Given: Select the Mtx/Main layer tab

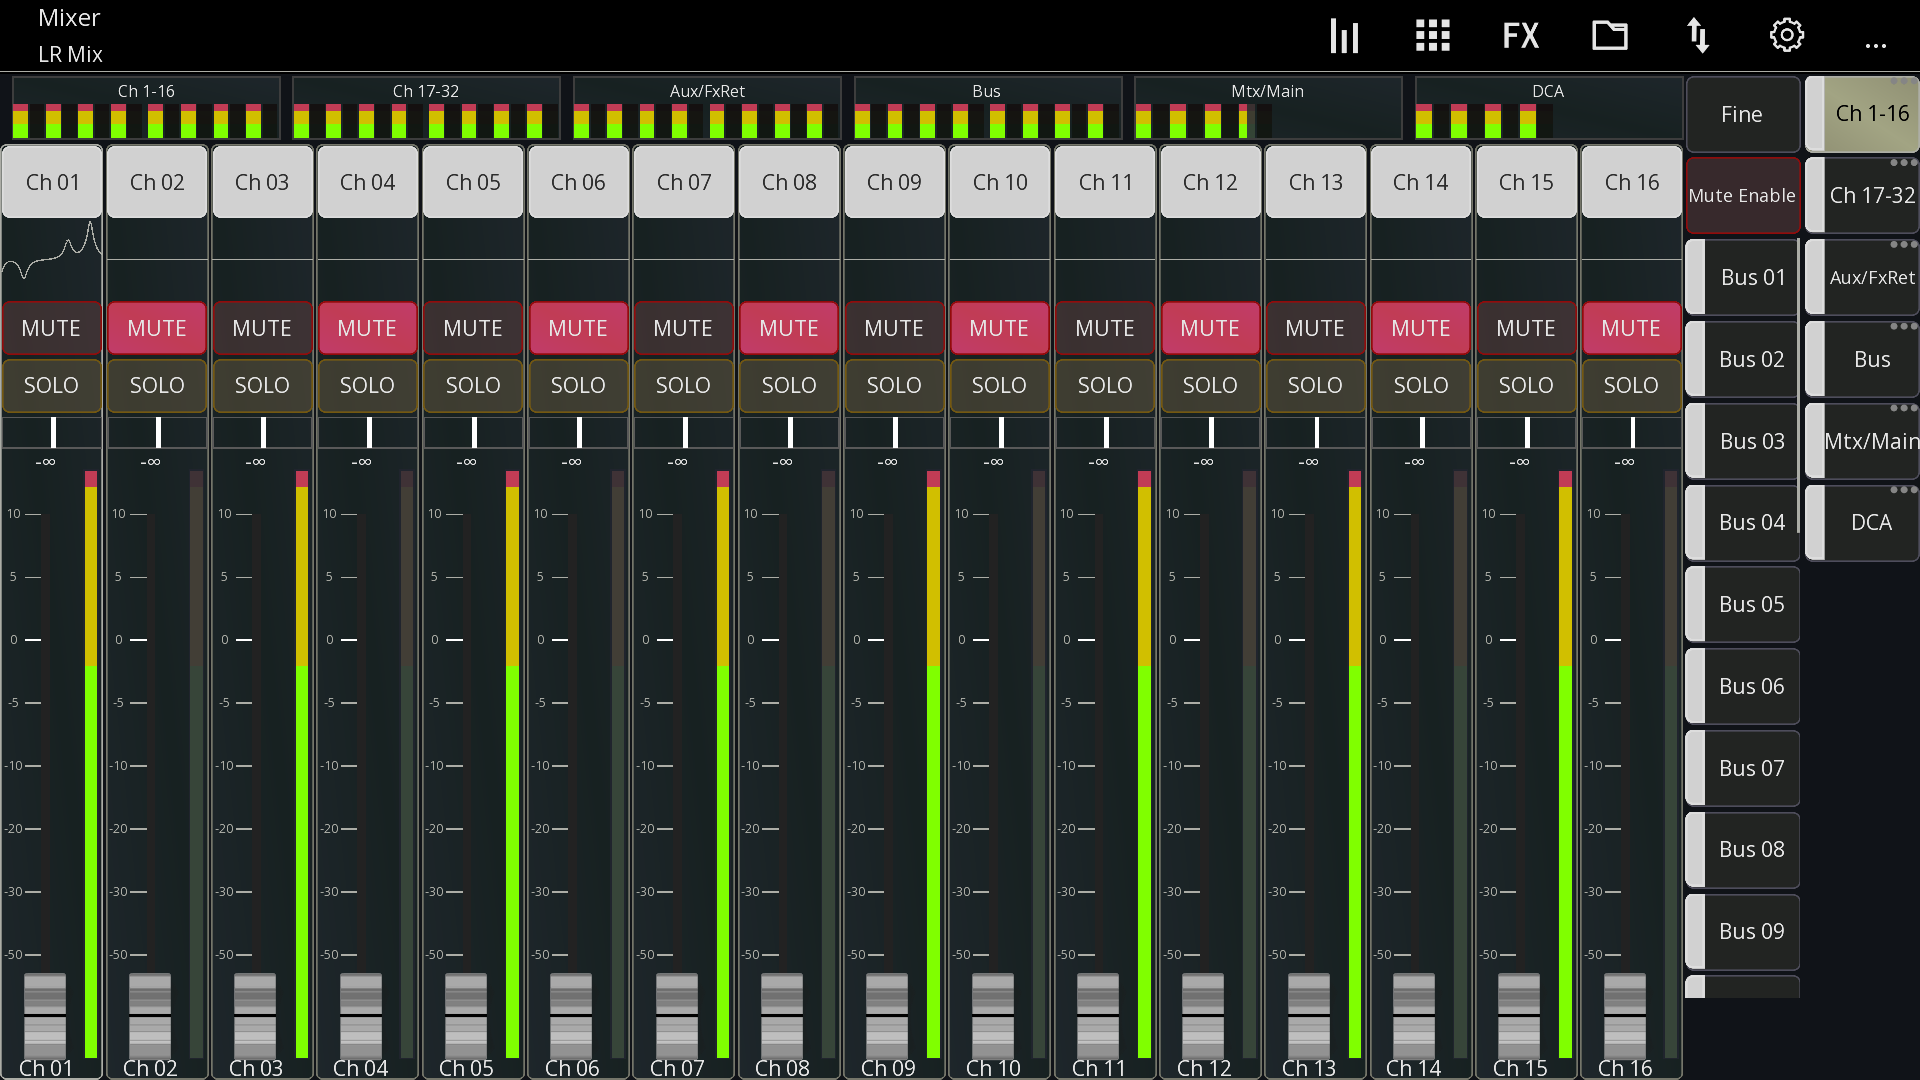Looking at the screenshot, I should [x=1862, y=441].
